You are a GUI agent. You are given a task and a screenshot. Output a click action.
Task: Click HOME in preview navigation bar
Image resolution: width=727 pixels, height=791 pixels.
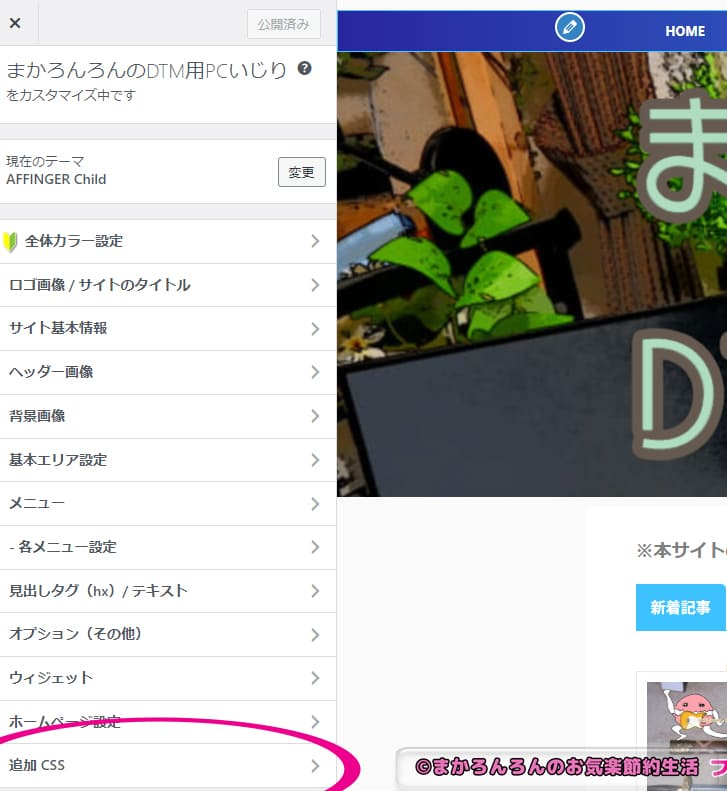(685, 31)
